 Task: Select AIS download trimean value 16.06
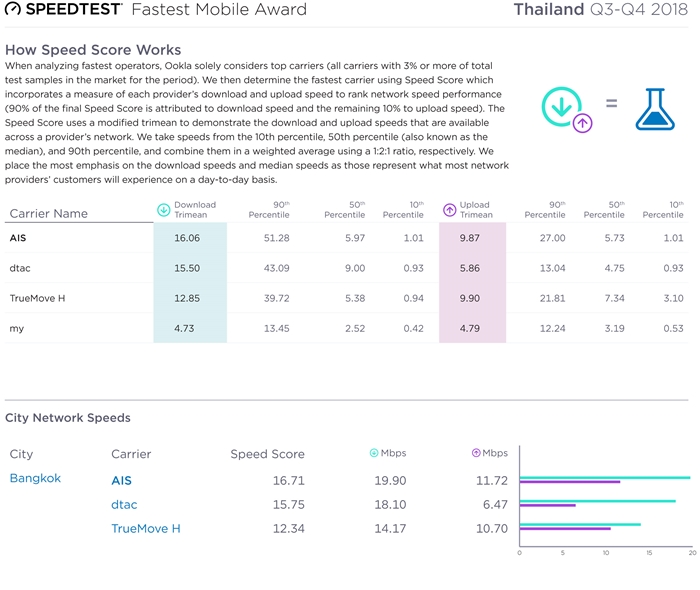click(187, 238)
